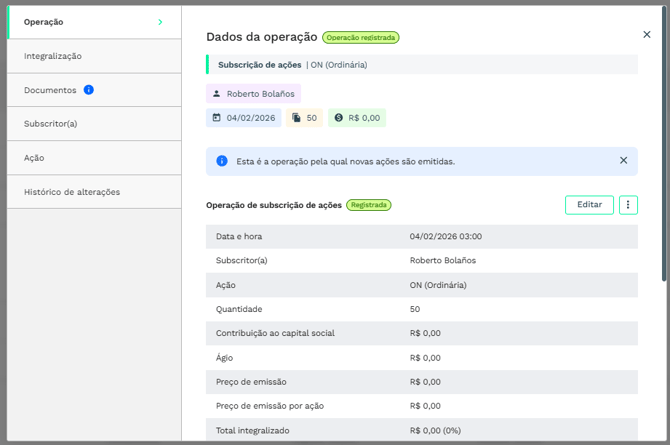Click the vertical scrollbar on the right
Viewport: 670px width, 445px height.
pyautogui.click(x=664, y=150)
